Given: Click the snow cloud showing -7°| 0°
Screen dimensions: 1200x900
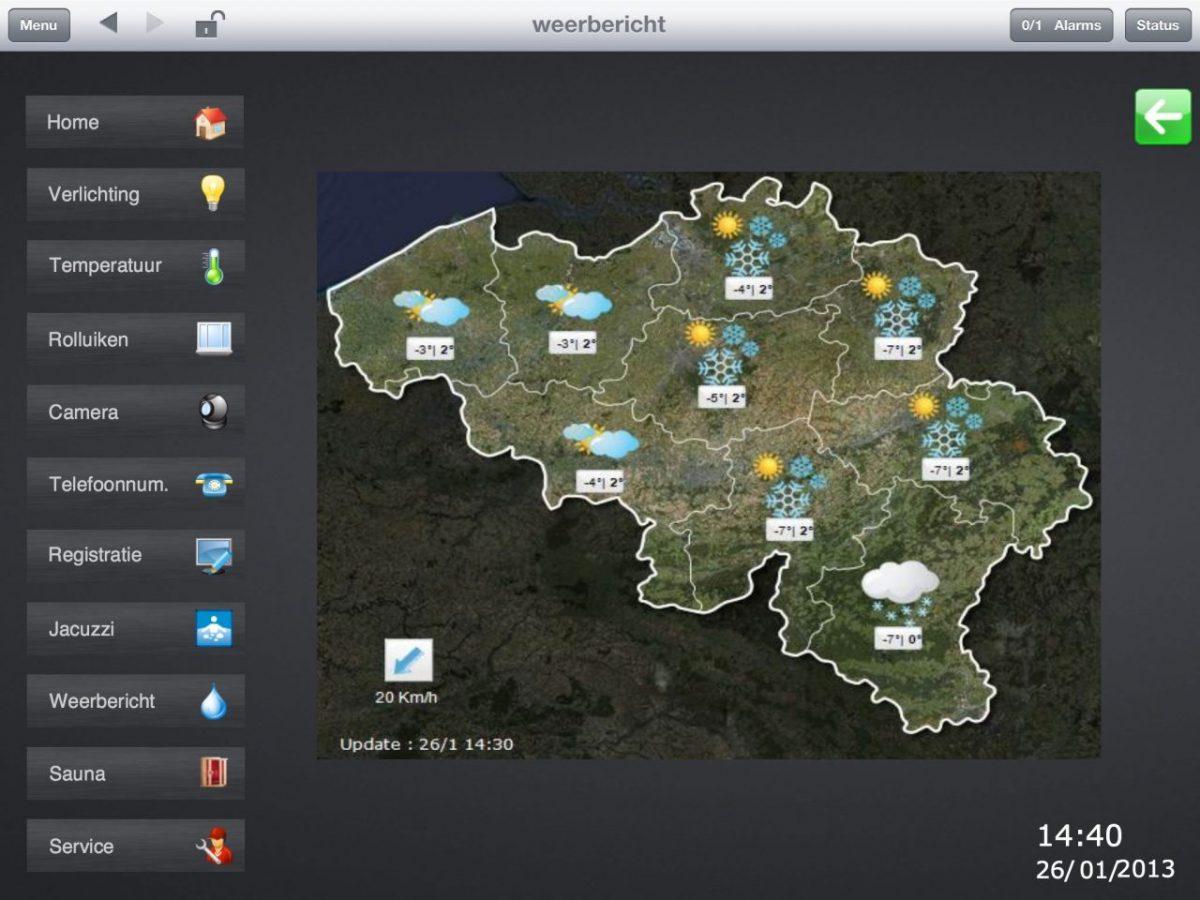Looking at the screenshot, I should (x=900, y=590).
